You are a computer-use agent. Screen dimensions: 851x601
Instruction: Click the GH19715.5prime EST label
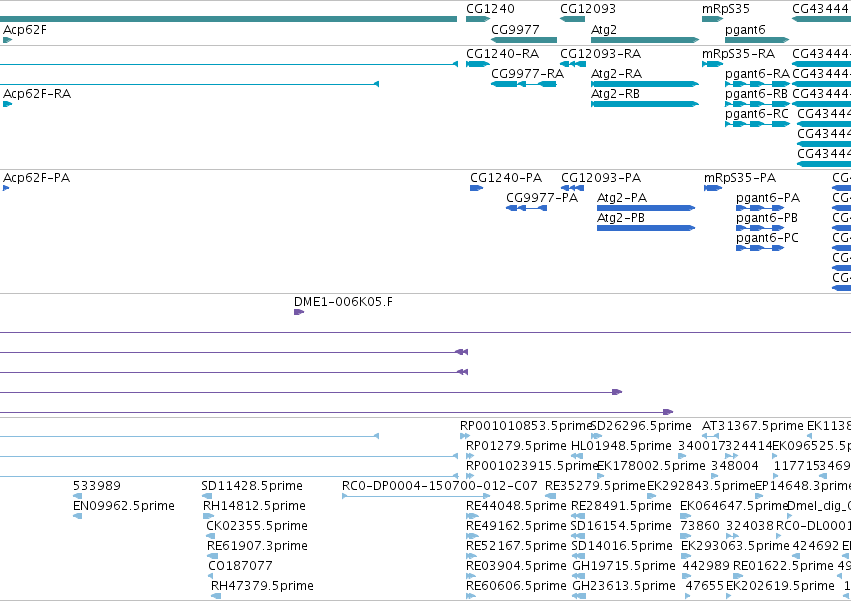click(624, 566)
